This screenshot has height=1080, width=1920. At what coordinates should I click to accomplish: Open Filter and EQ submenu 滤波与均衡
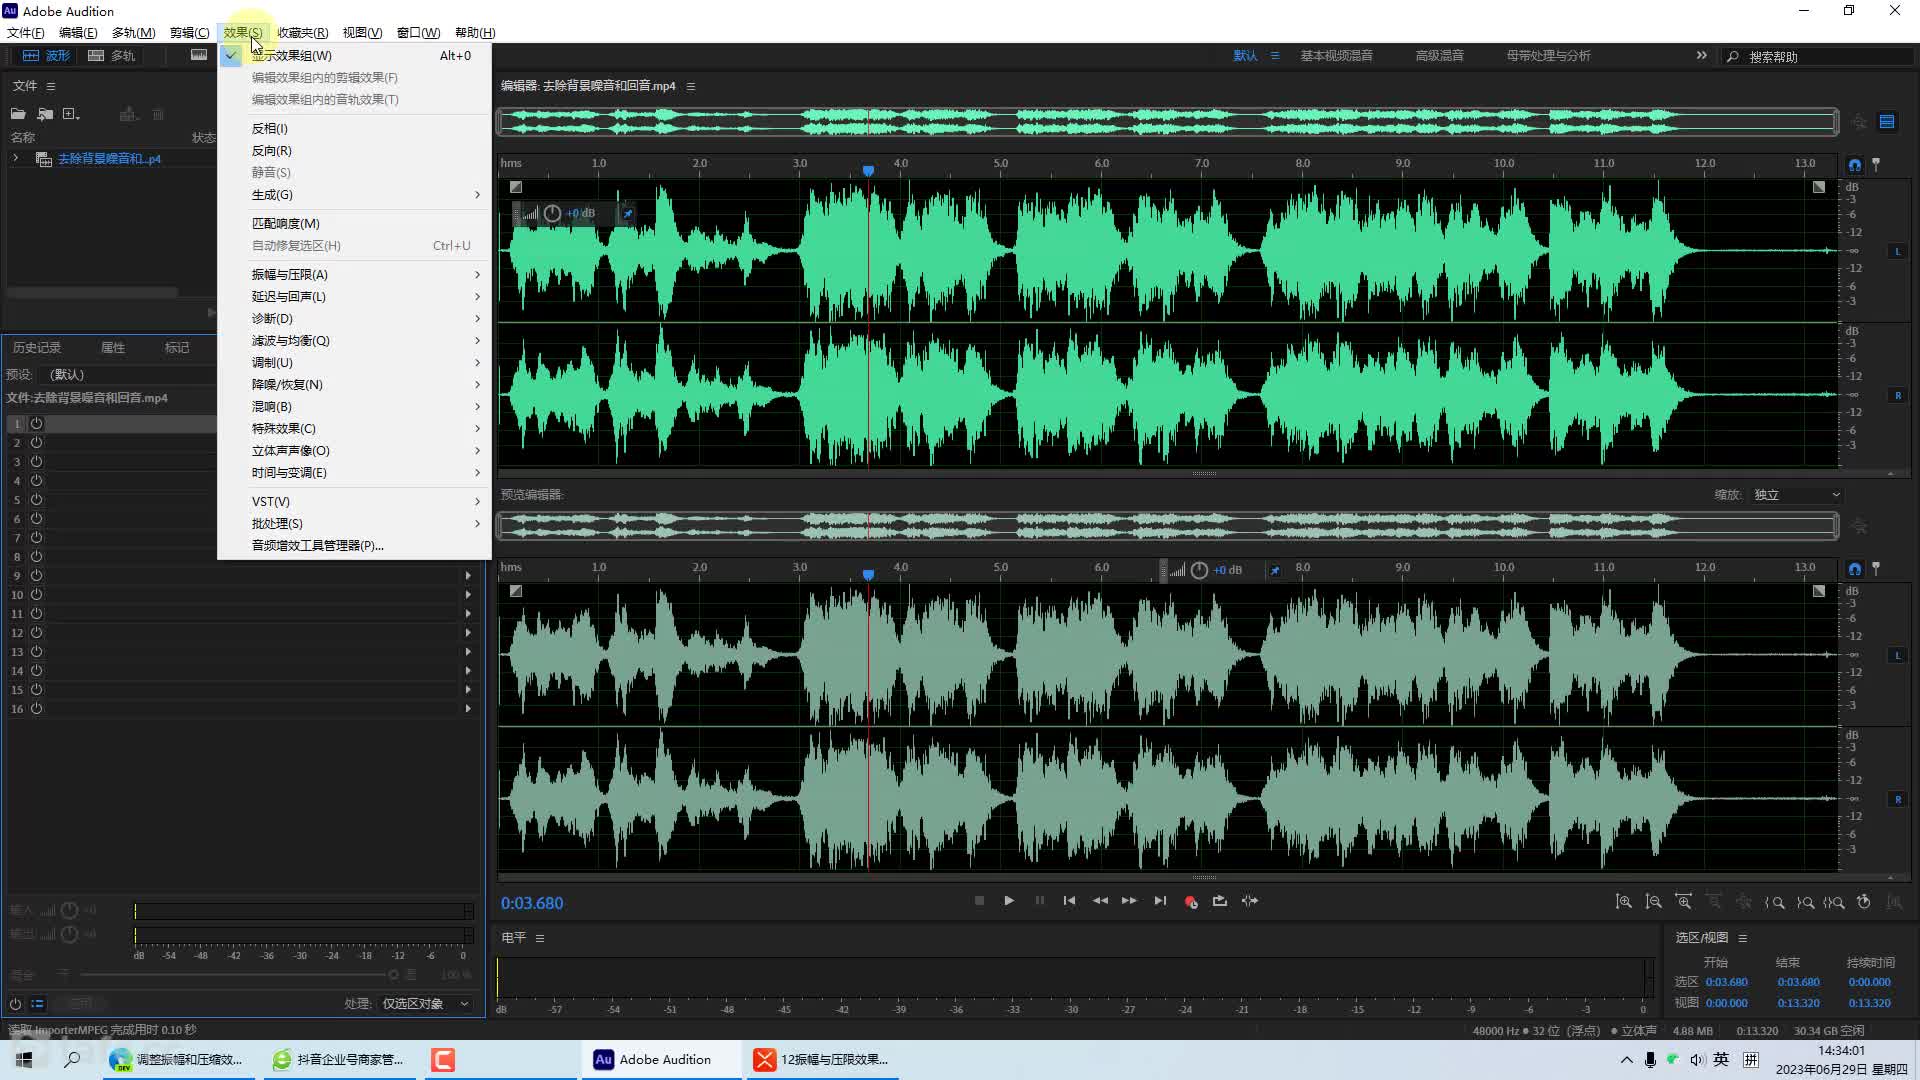[x=354, y=340]
